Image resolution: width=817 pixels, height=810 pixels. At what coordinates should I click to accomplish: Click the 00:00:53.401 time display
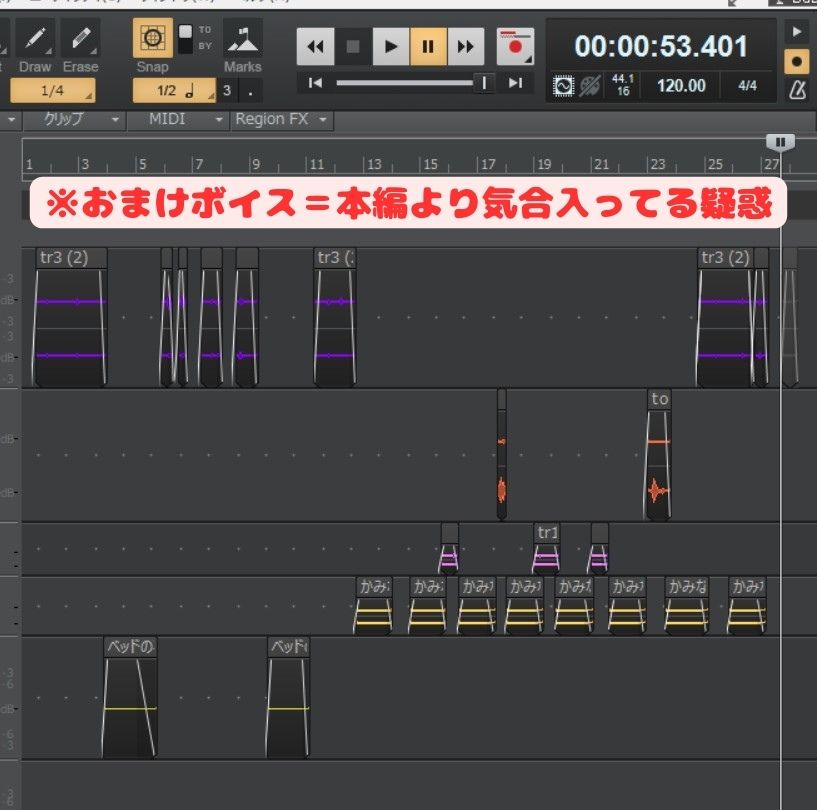[x=661, y=46]
